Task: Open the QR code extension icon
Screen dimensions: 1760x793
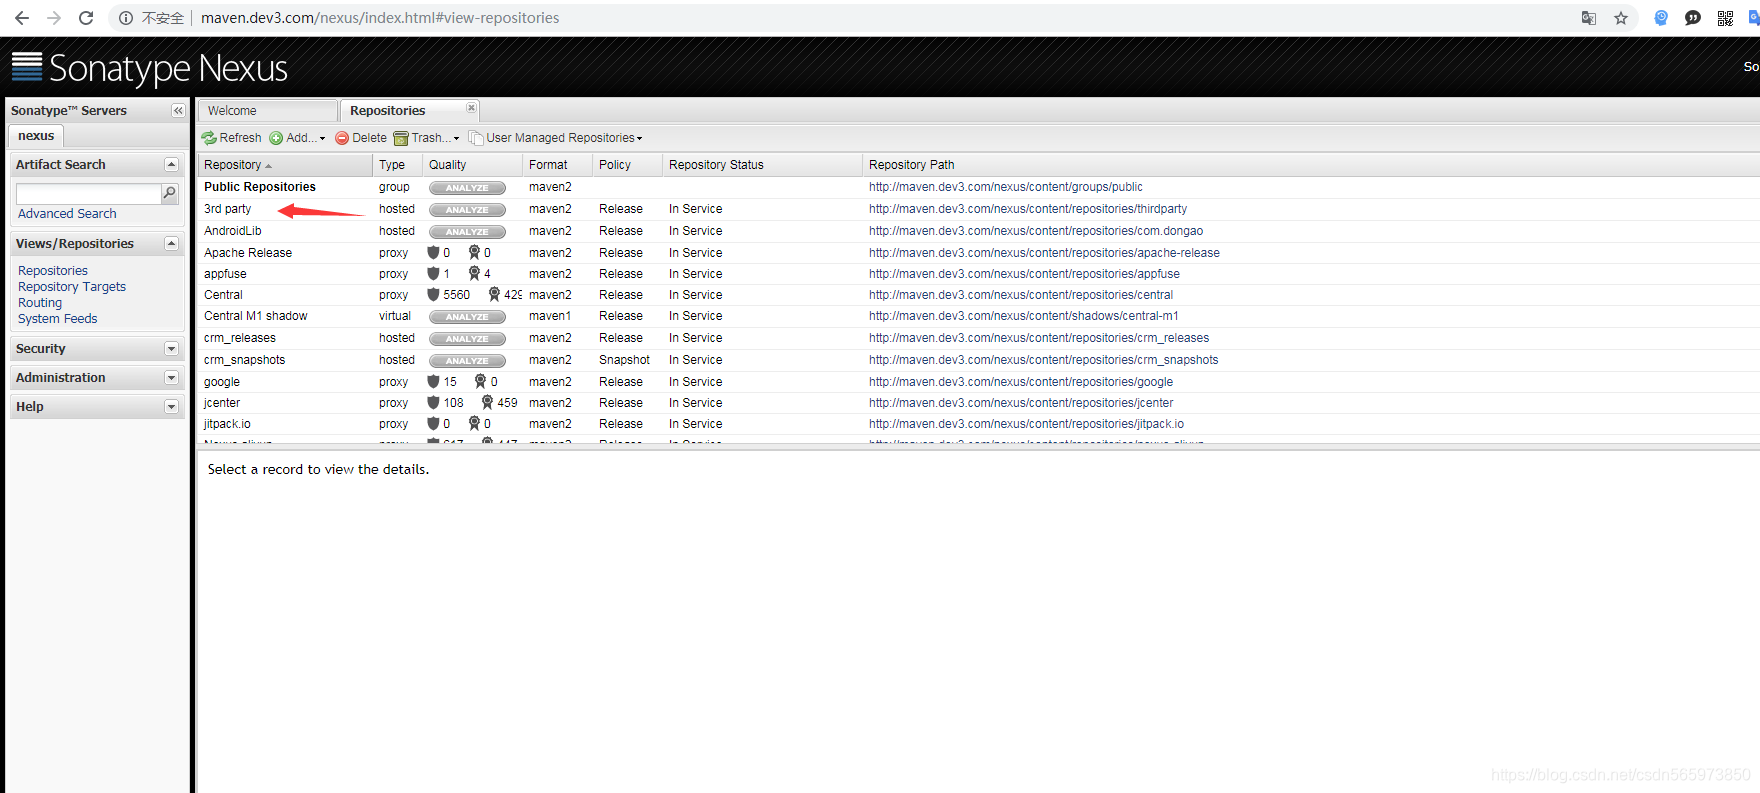Action: click(x=1725, y=18)
